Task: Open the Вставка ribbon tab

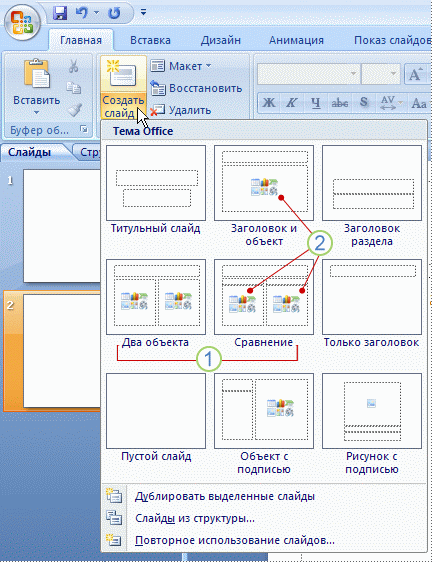Action: [x=150, y=40]
